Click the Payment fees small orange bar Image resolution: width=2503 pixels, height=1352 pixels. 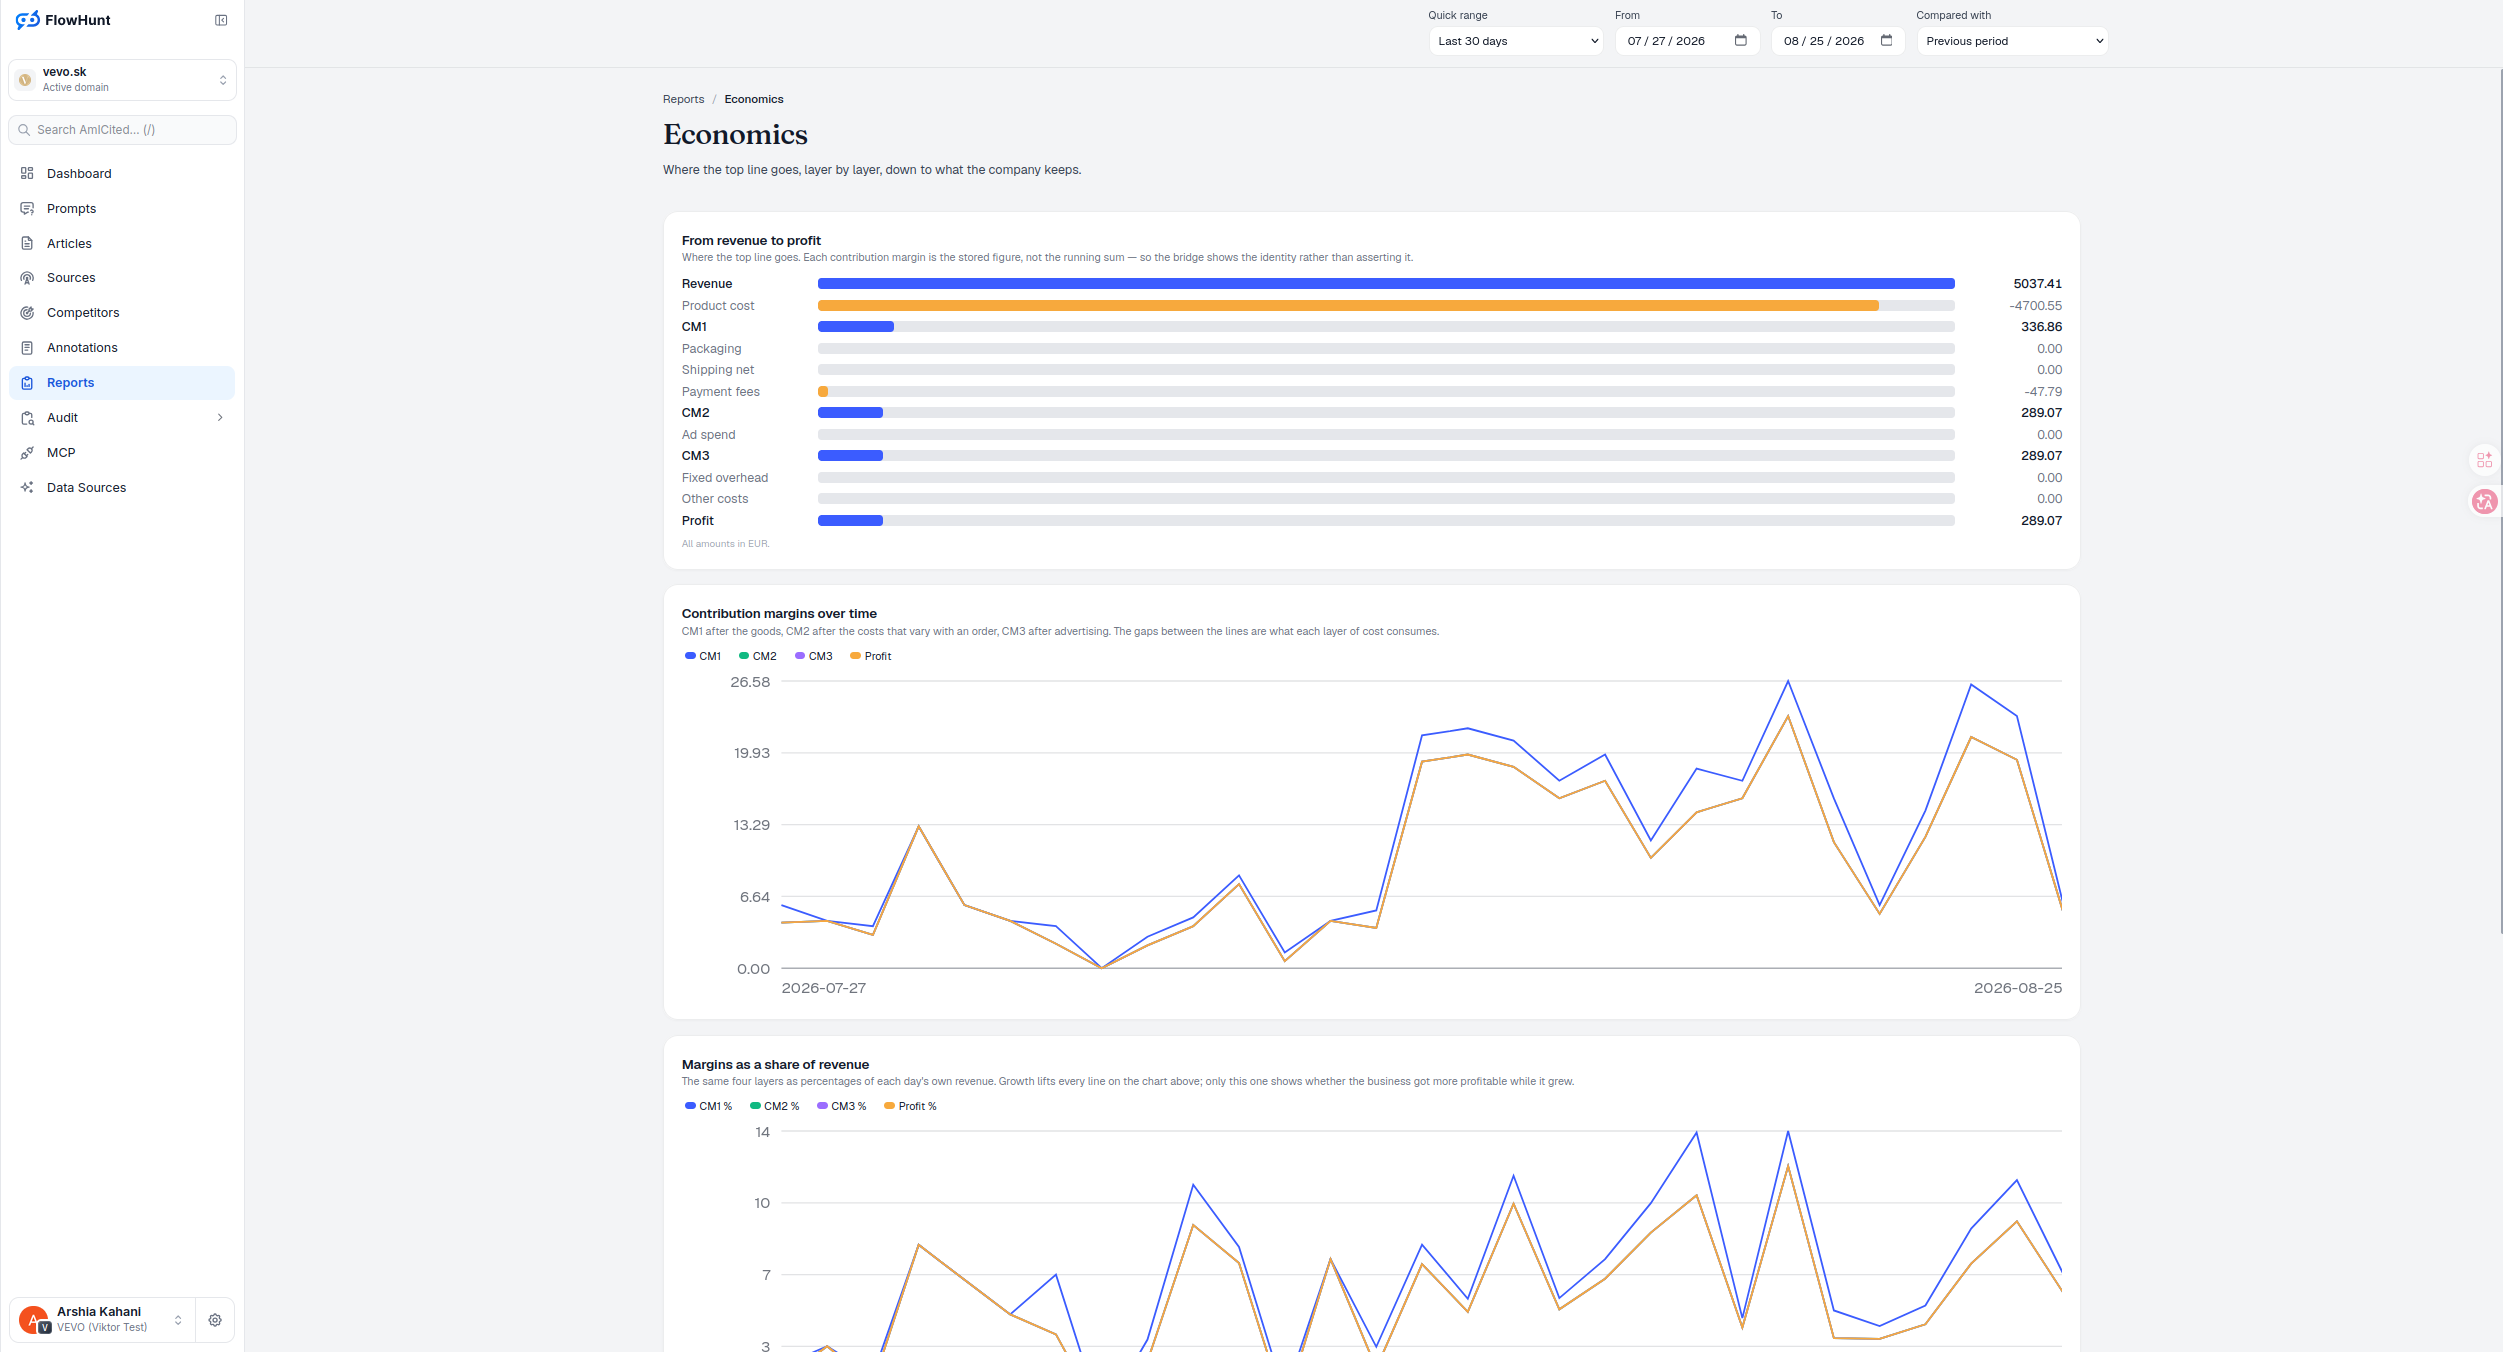click(823, 392)
